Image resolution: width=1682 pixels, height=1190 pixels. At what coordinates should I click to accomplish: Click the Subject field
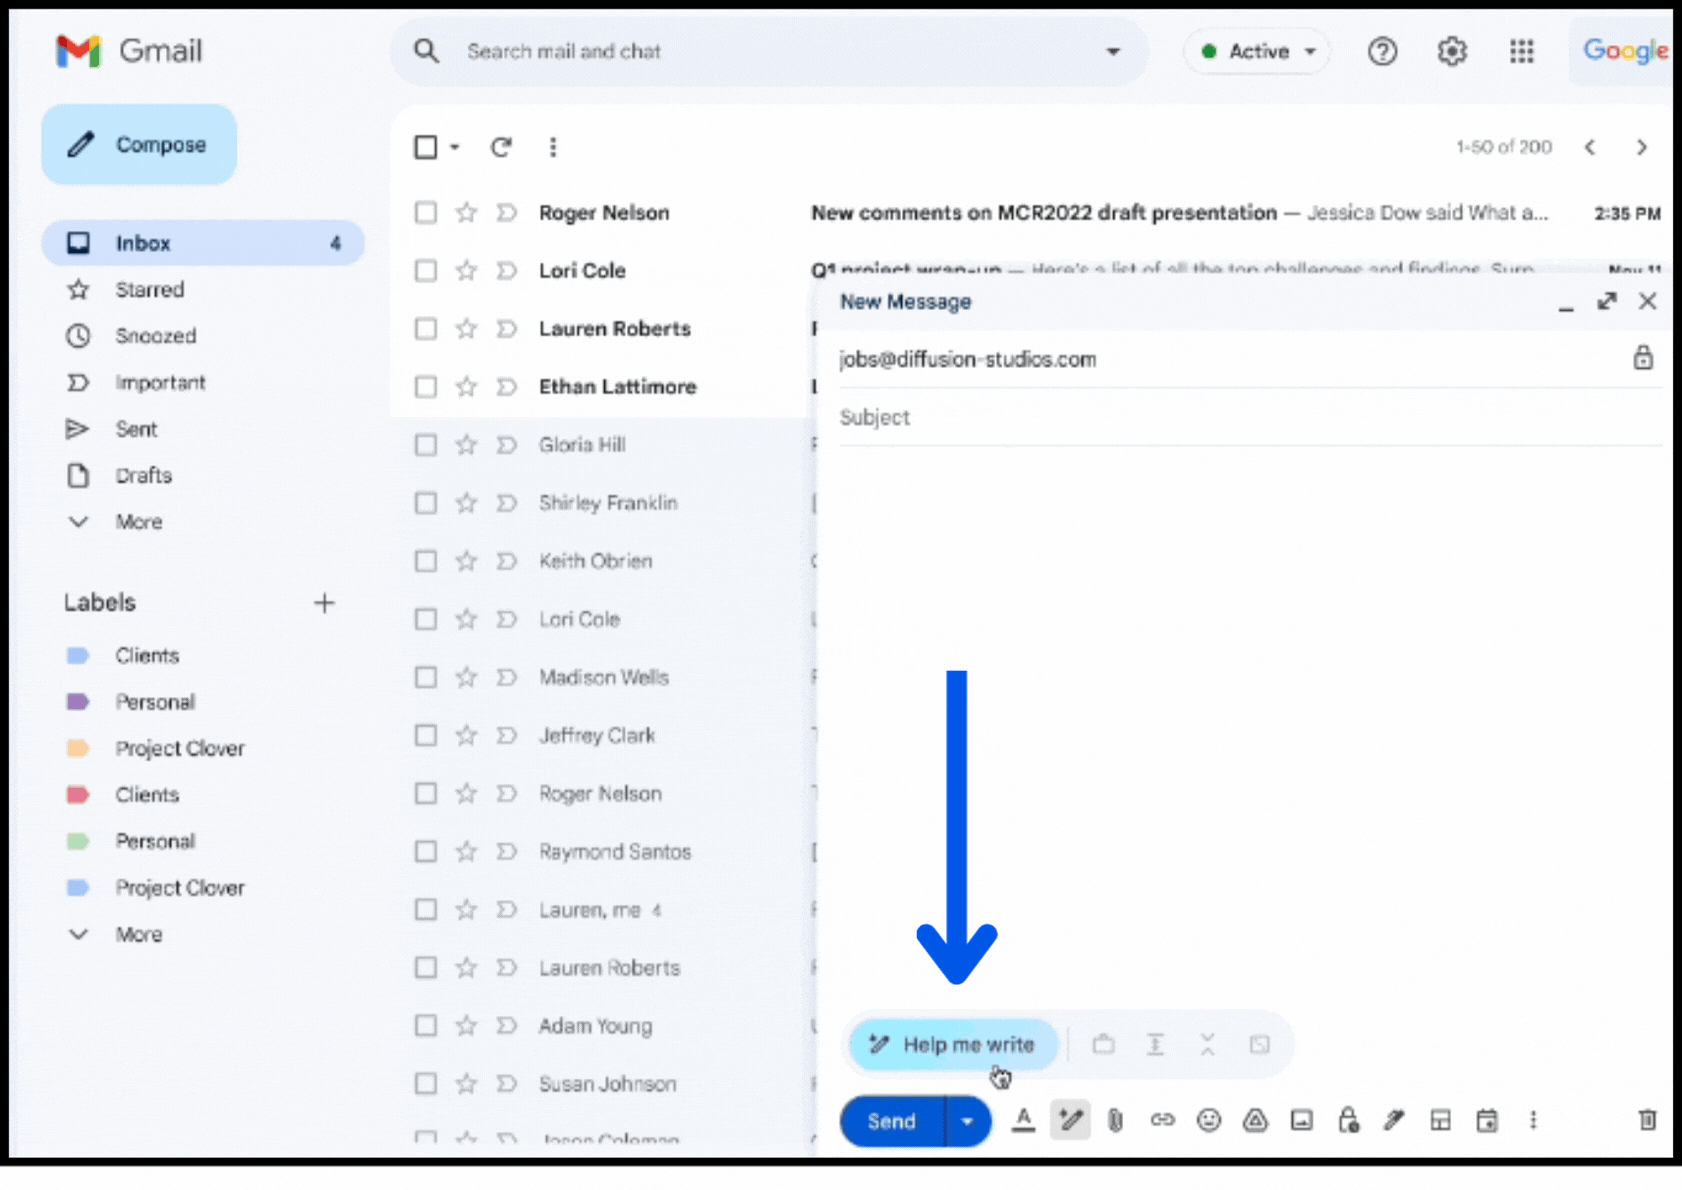coord(1248,417)
